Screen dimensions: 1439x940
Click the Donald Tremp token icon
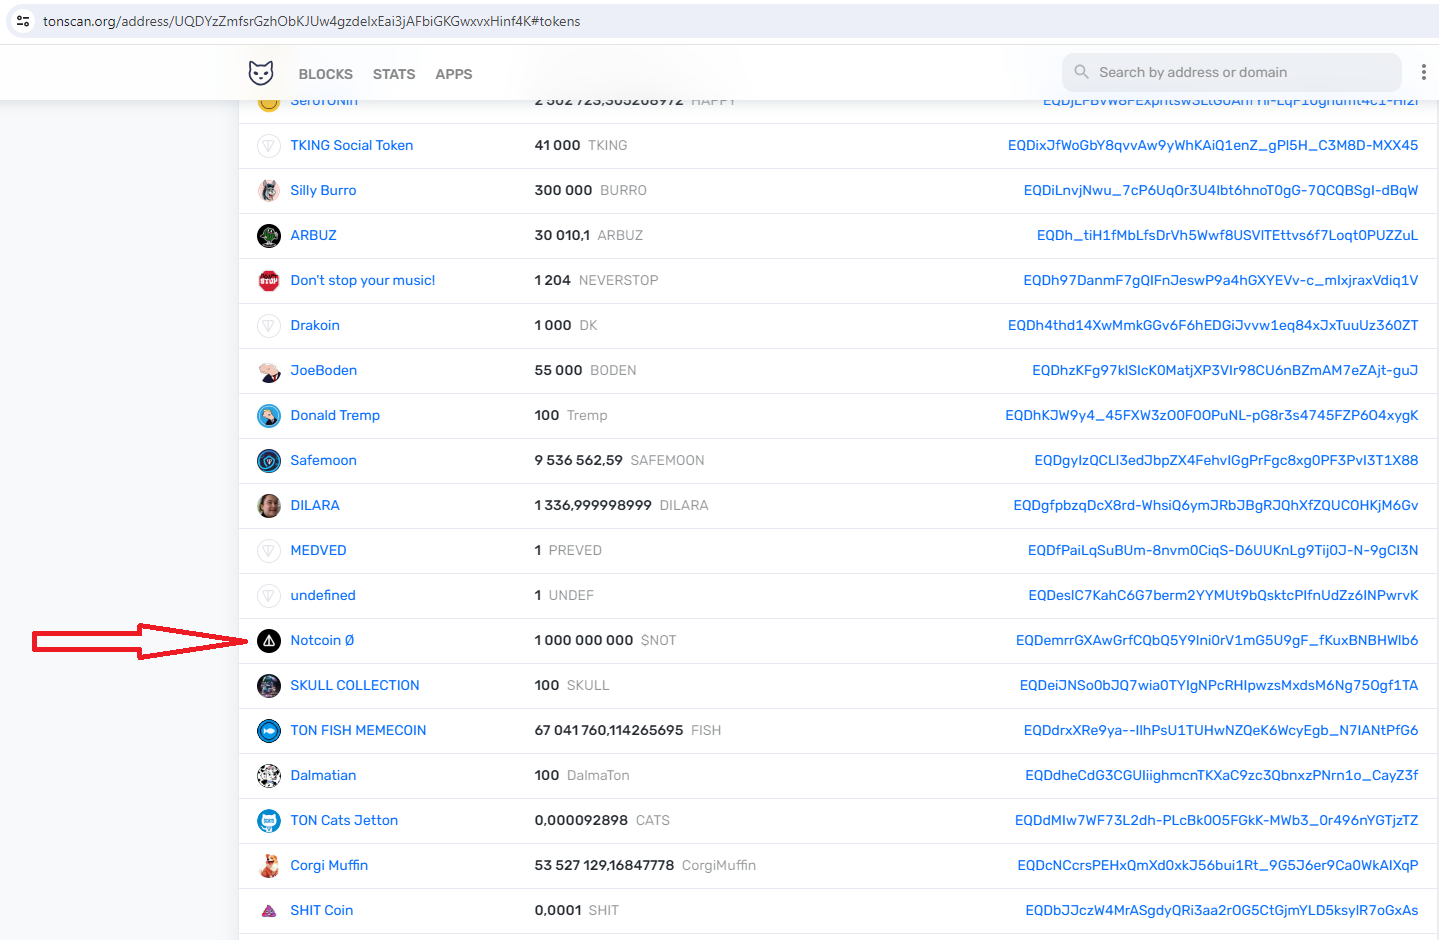269,416
